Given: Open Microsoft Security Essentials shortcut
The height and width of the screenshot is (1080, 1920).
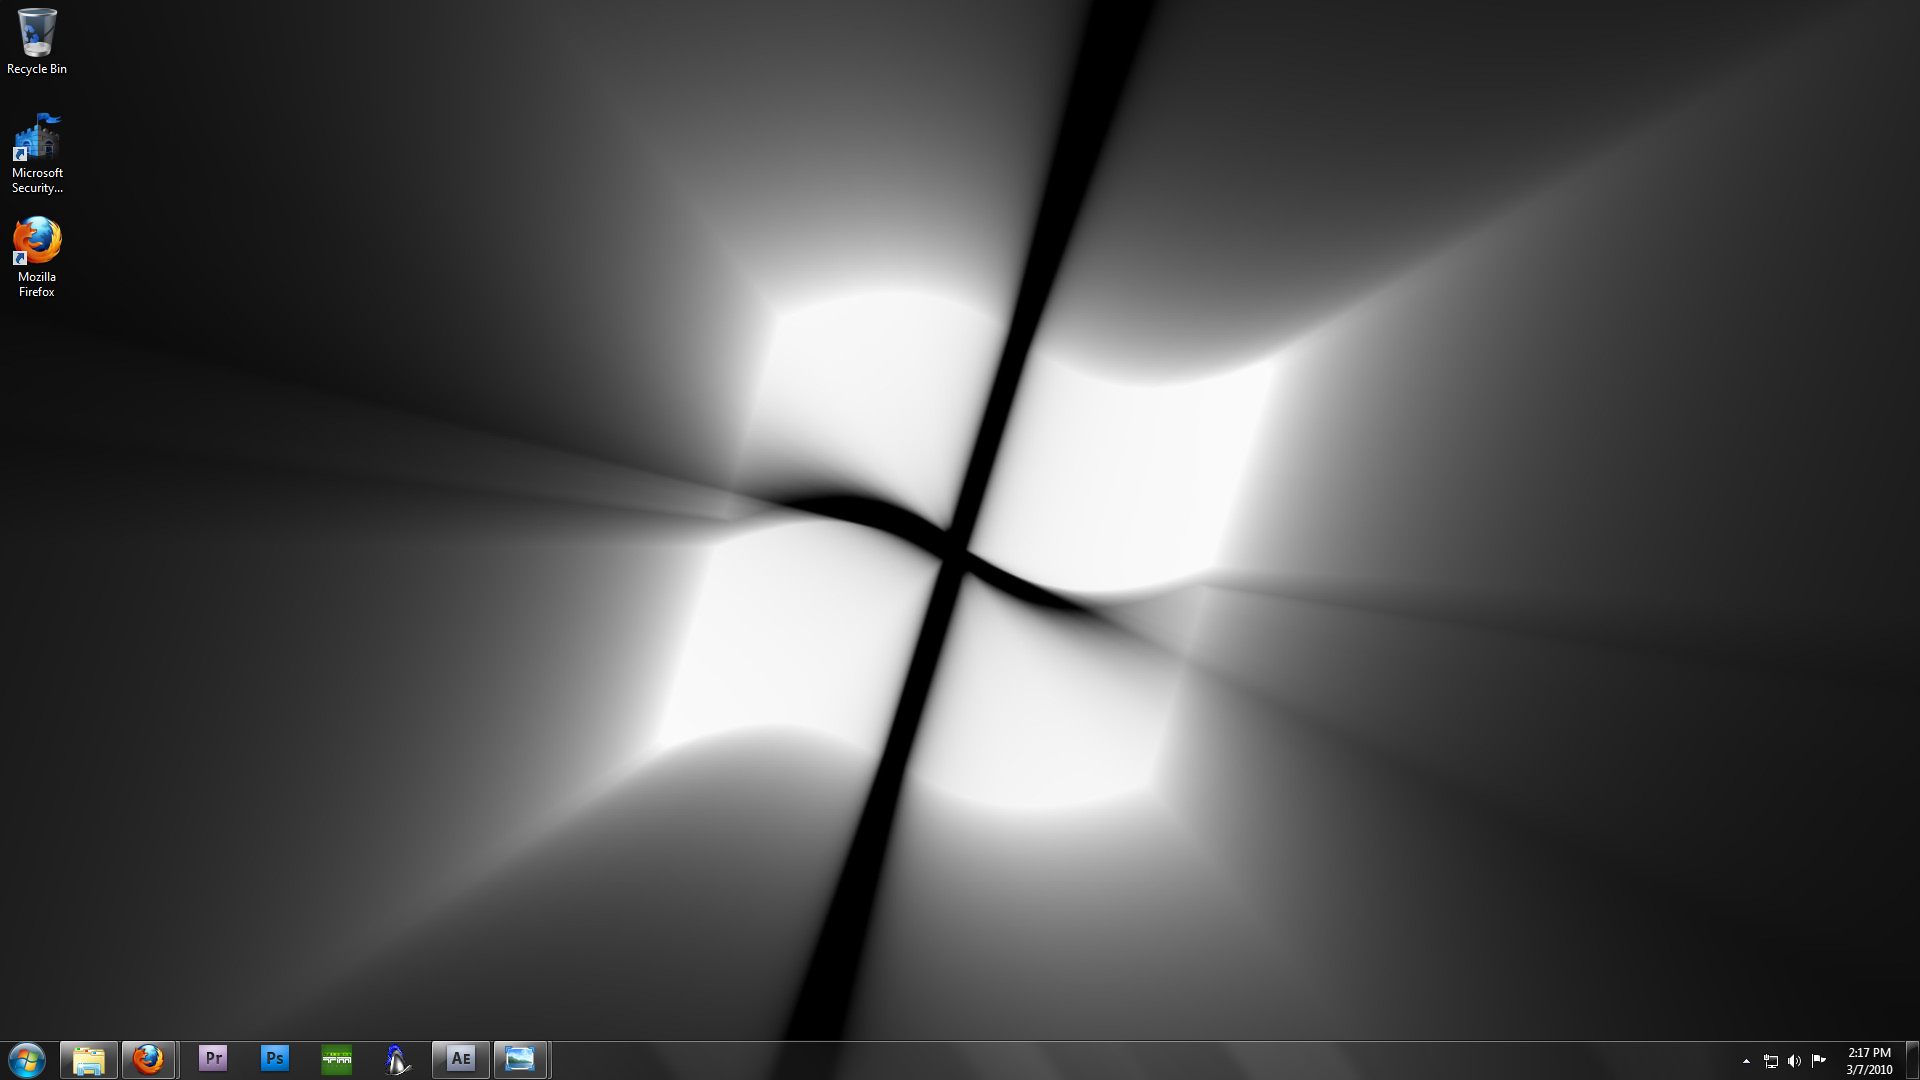Looking at the screenshot, I should (37, 137).
